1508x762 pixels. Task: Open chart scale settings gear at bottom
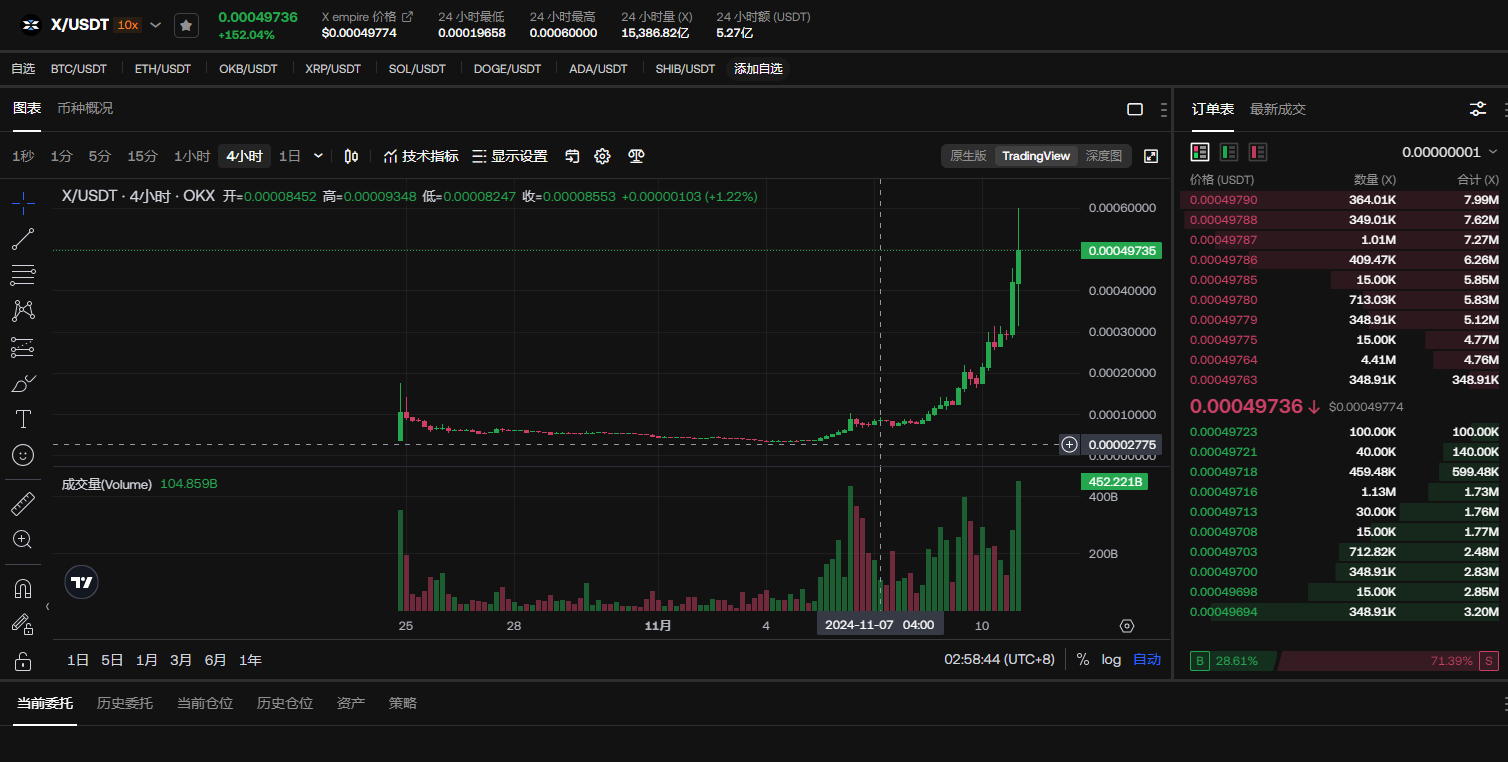point(1127,626)
